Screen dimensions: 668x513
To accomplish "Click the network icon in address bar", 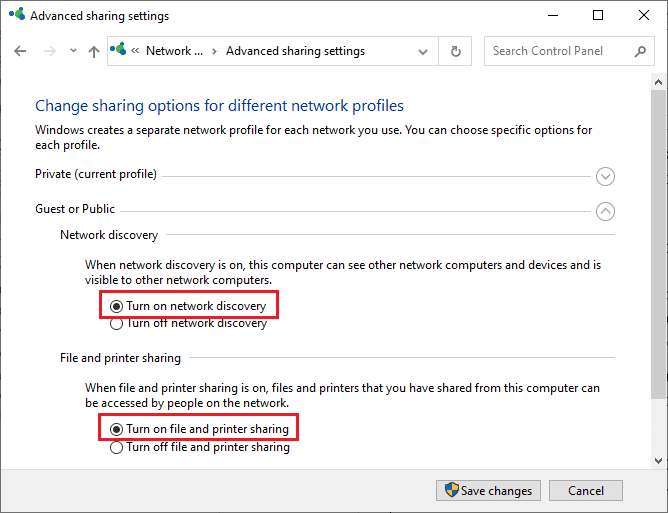I will [118, 49].
